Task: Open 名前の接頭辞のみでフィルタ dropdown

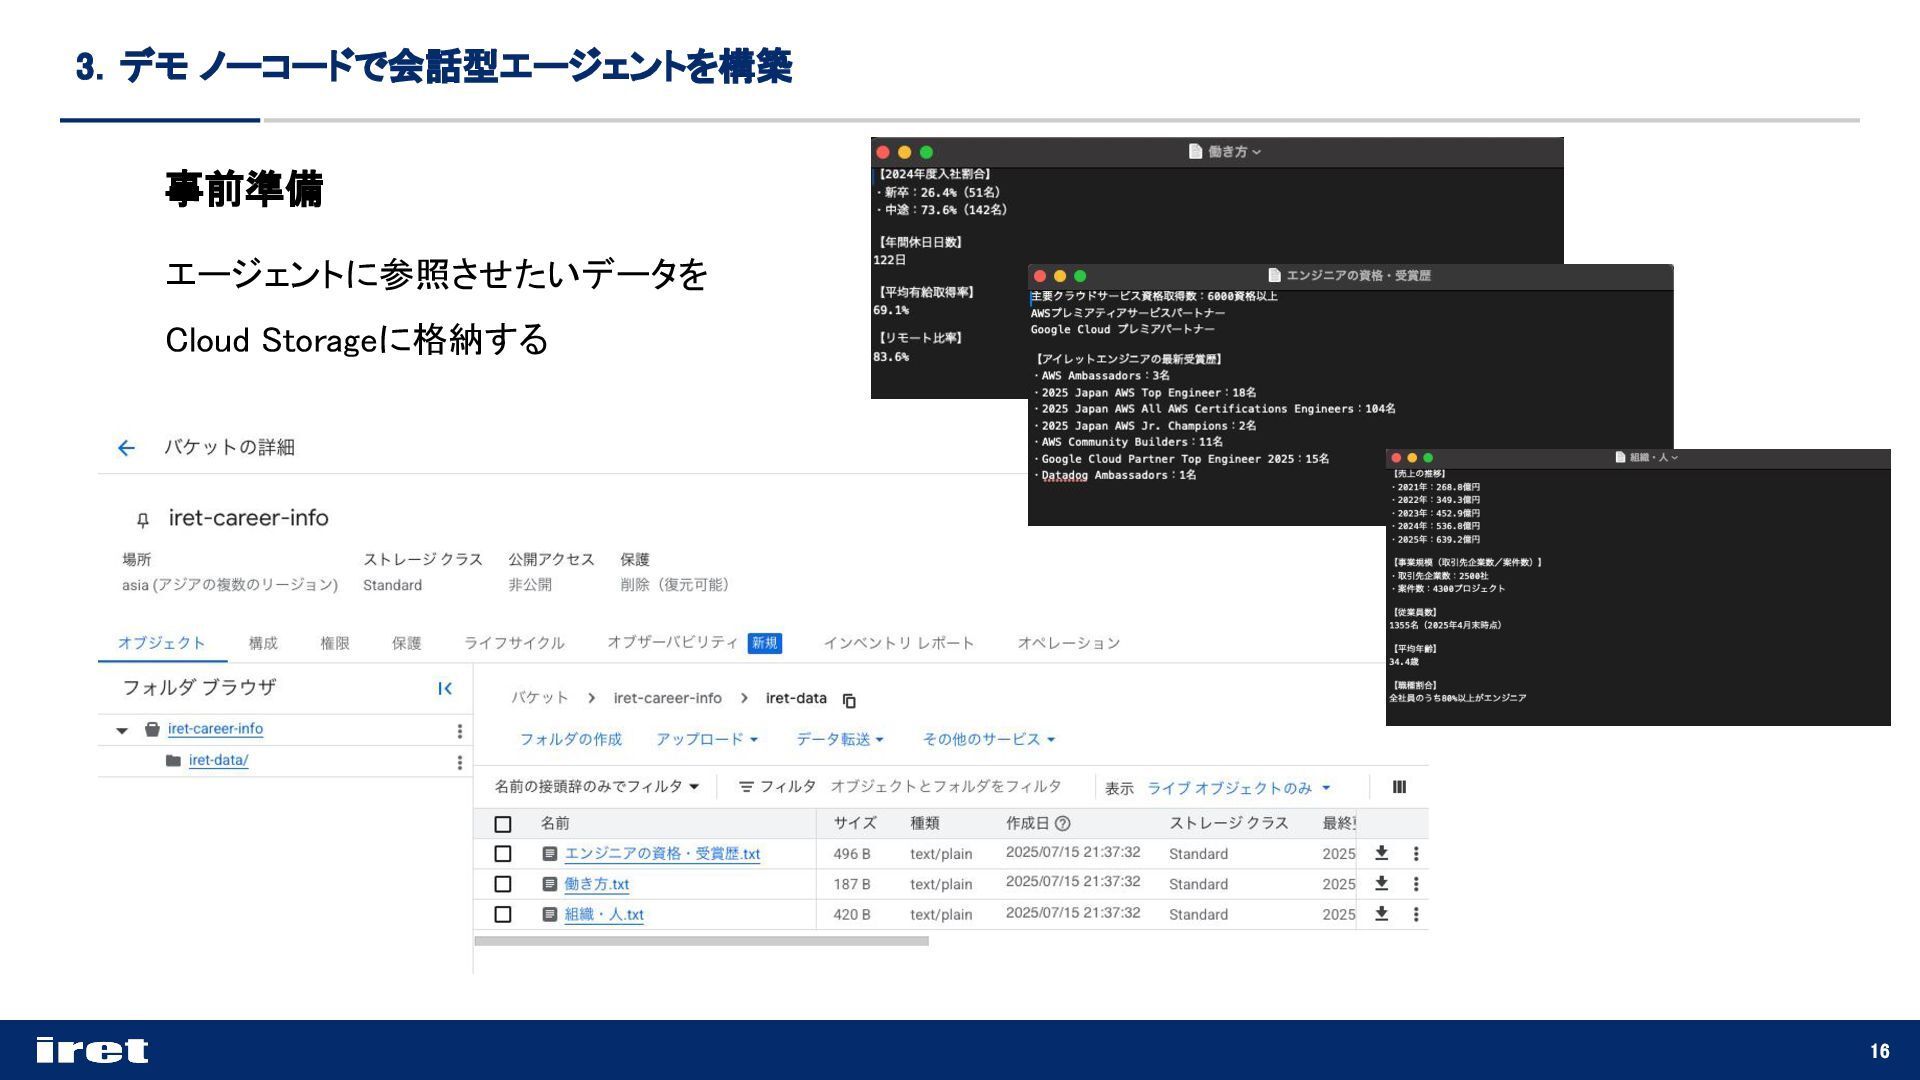Action: pos(597,787)
